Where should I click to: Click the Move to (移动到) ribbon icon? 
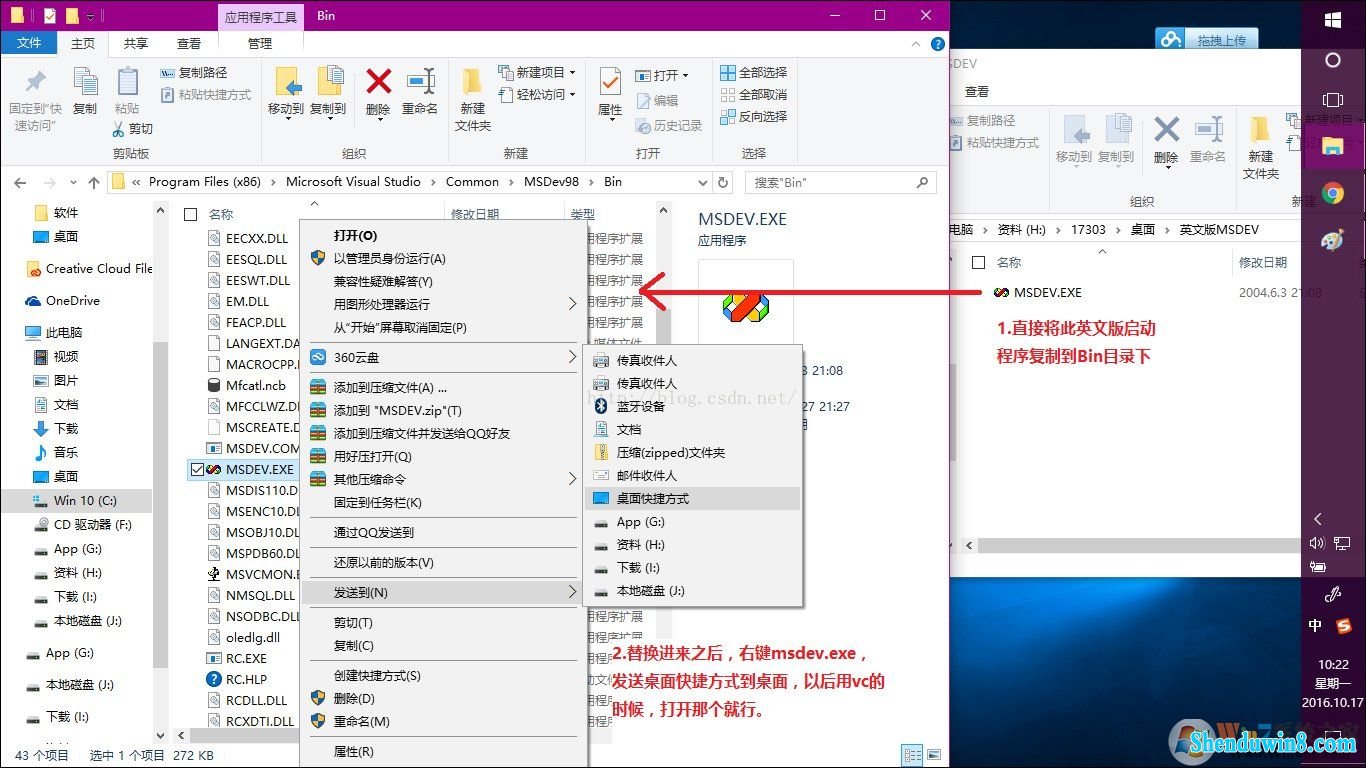coord(286,81)
